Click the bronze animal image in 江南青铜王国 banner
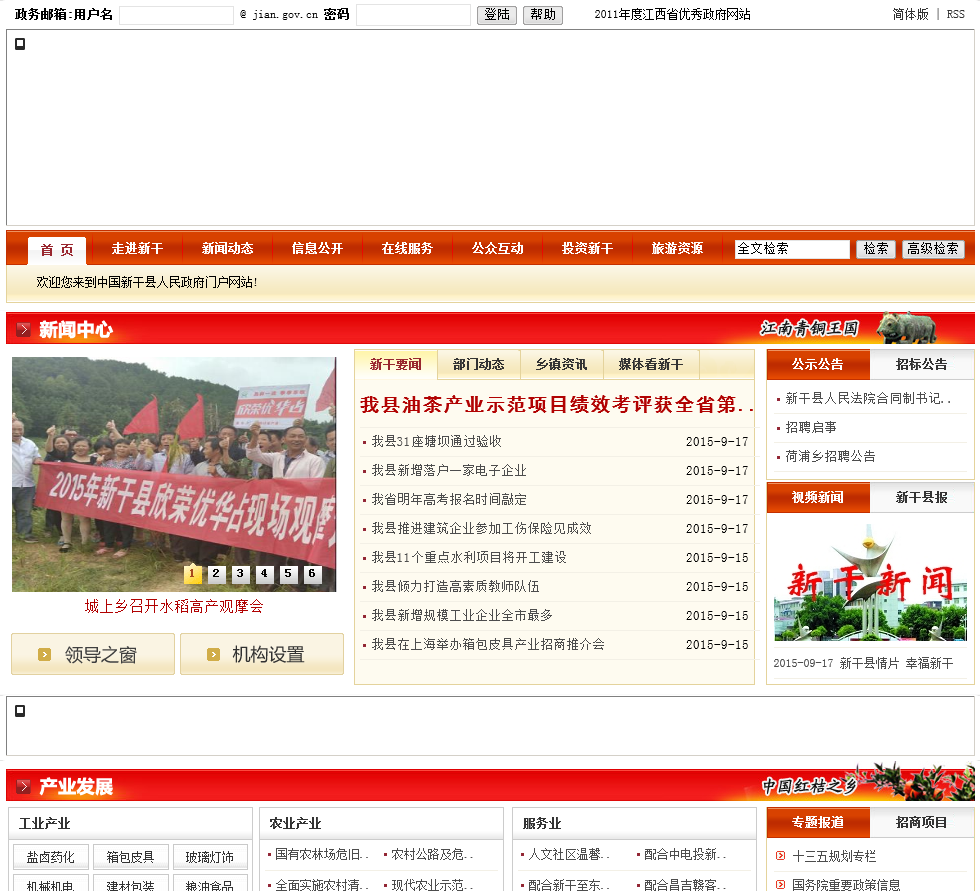This screenshot has height=891, width=980. pos(906,328)
